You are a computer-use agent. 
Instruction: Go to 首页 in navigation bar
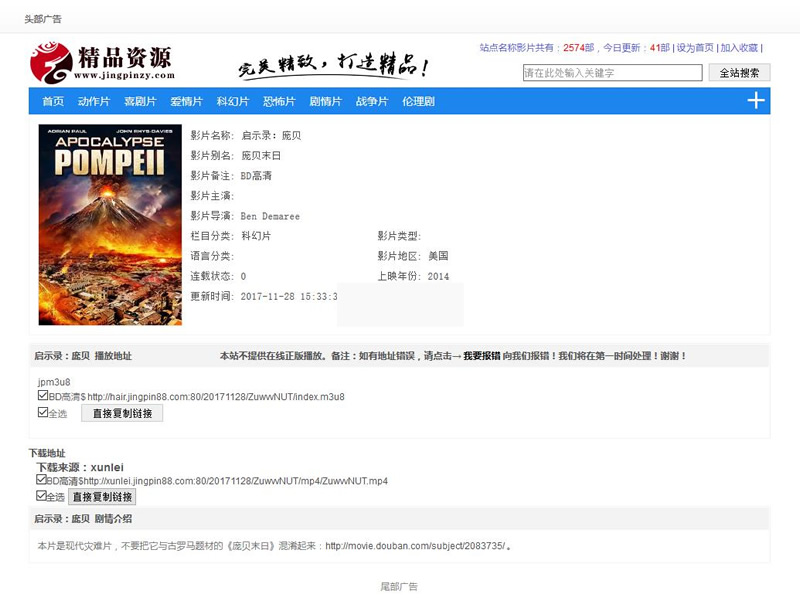point(53,101)
